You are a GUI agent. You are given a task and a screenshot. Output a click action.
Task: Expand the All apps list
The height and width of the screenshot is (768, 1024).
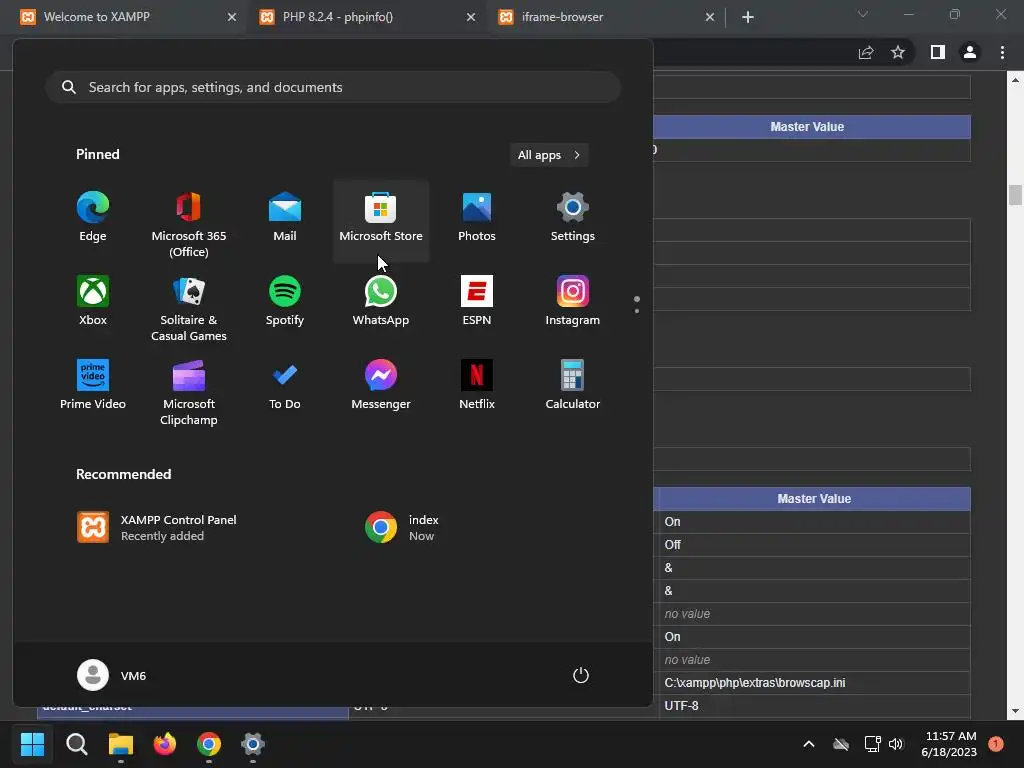tap(549, 155)
